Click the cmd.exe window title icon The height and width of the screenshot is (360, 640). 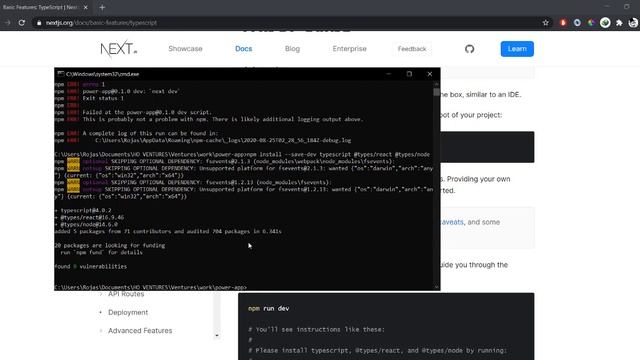60,74
